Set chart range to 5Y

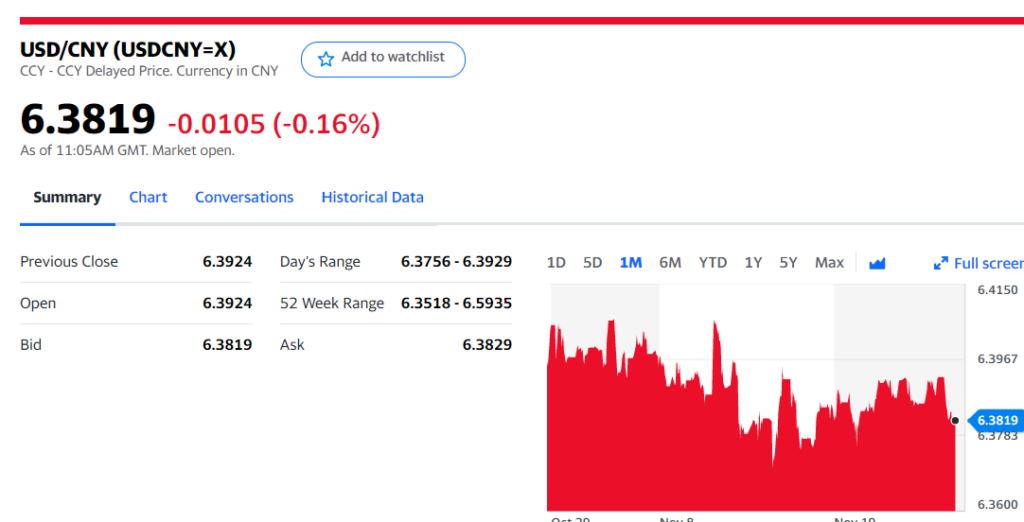788,263
